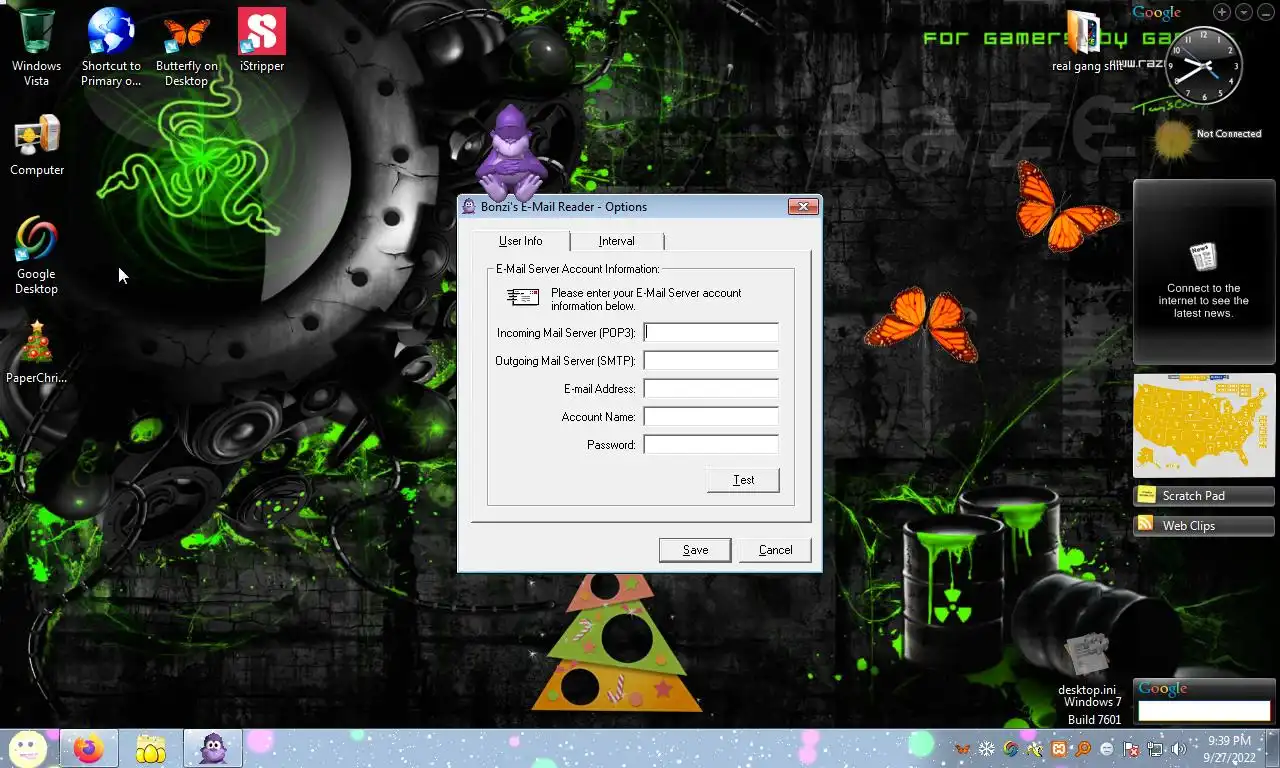Click the Outgoing Mail Server (SMTP) field
1280x768 pixels.
point(711,361)
